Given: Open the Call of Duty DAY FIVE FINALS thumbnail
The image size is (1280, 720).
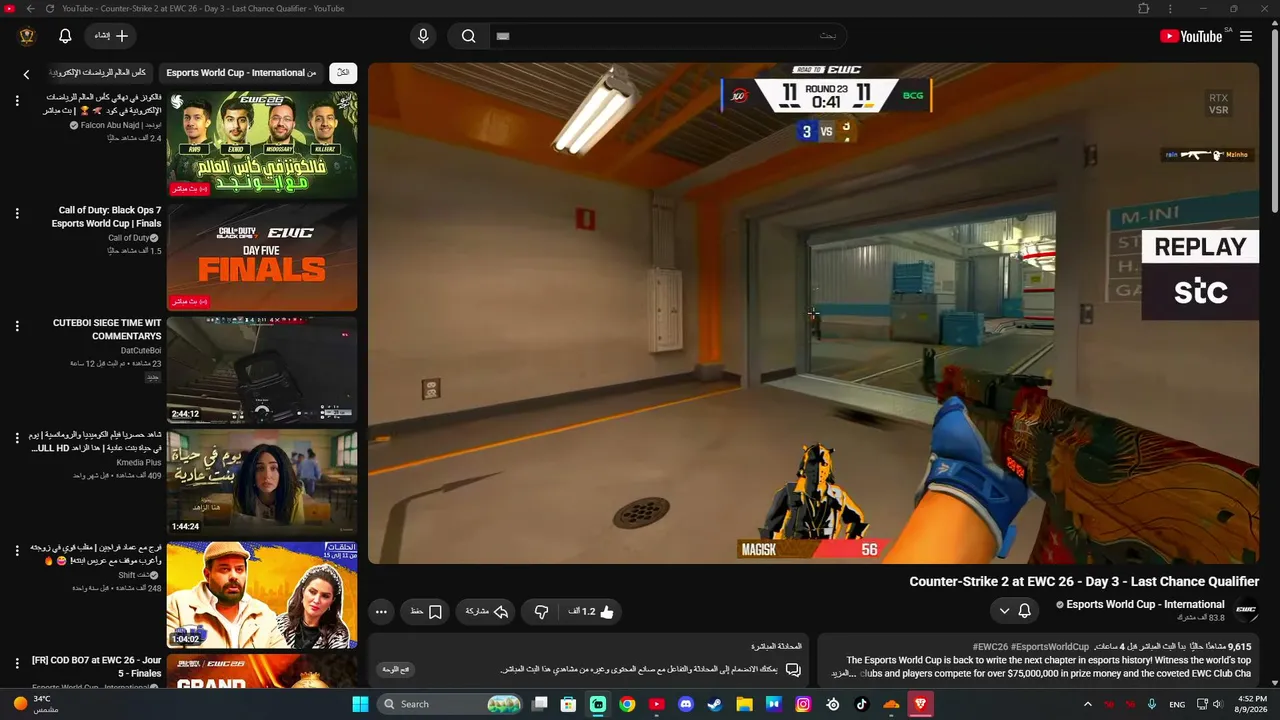Looking at the screenshot, I should (x=262, y=257).
